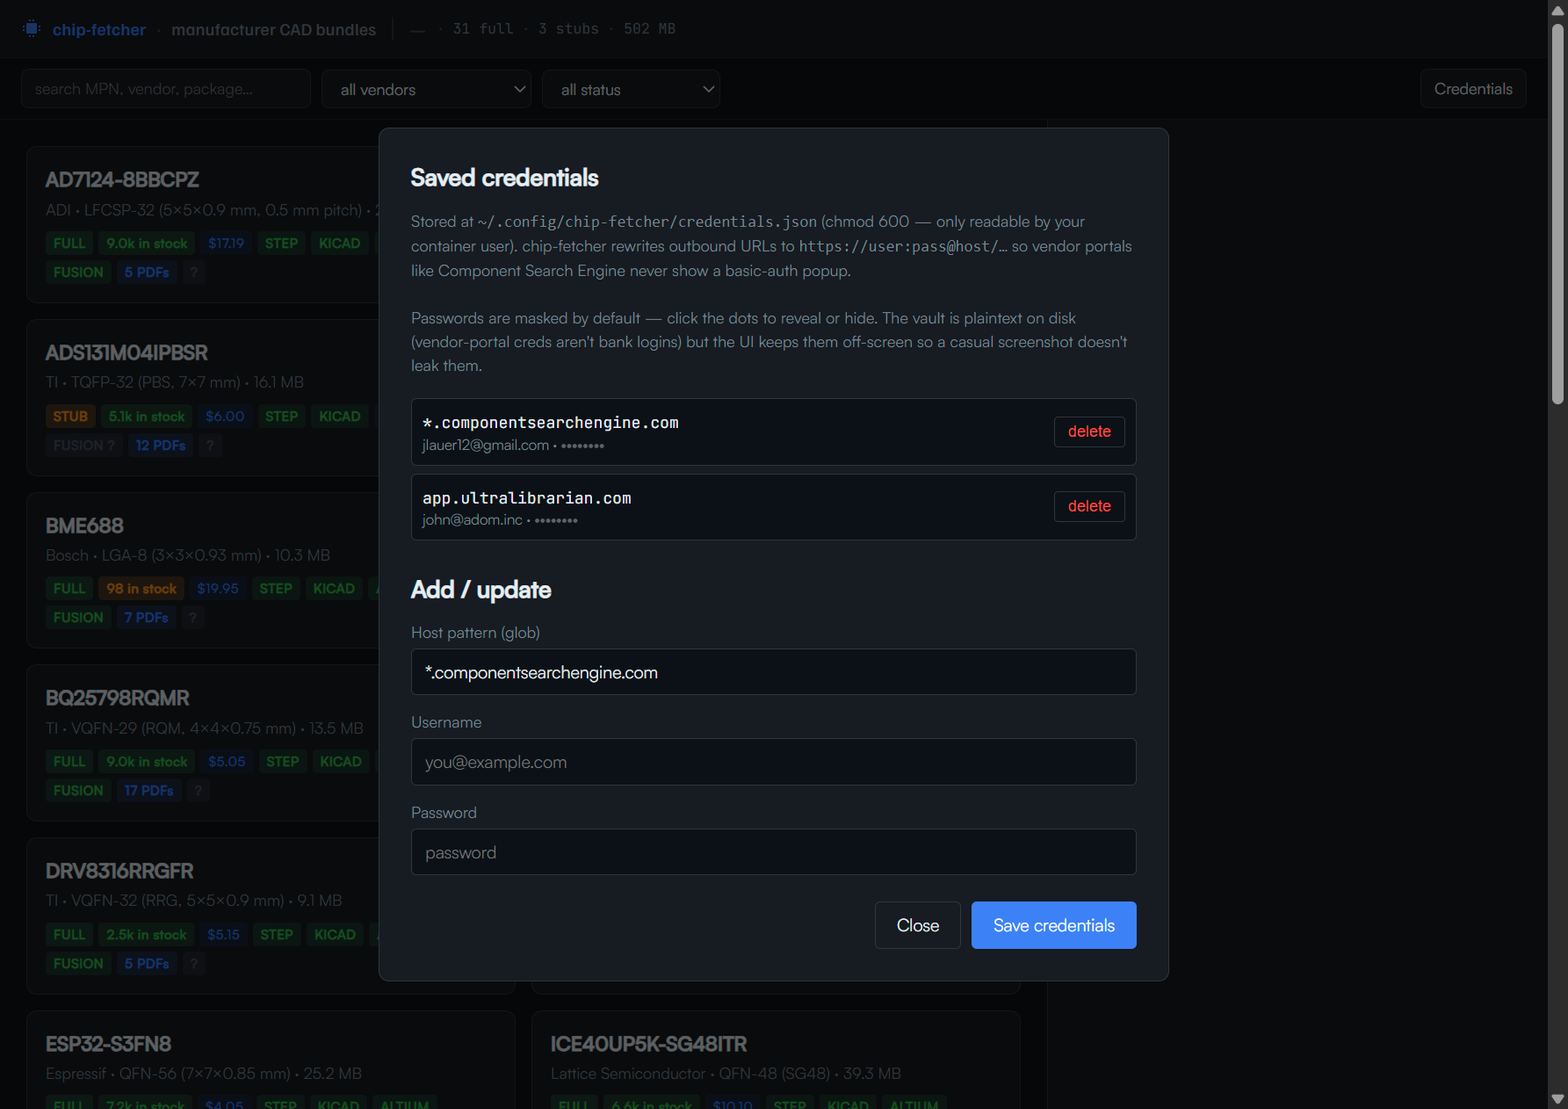The height and width of the screenshot is (1109, 1568).
Task: Open the BME688 card title
Action: tap(84, 526)
